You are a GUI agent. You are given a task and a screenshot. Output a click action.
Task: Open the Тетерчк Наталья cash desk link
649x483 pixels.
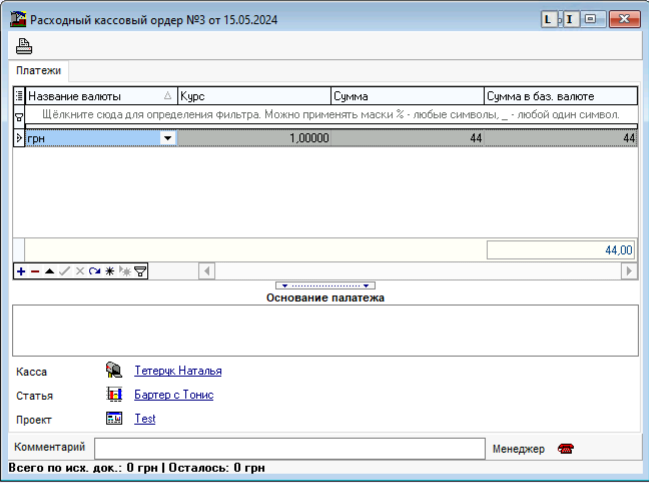pos(178,371)
